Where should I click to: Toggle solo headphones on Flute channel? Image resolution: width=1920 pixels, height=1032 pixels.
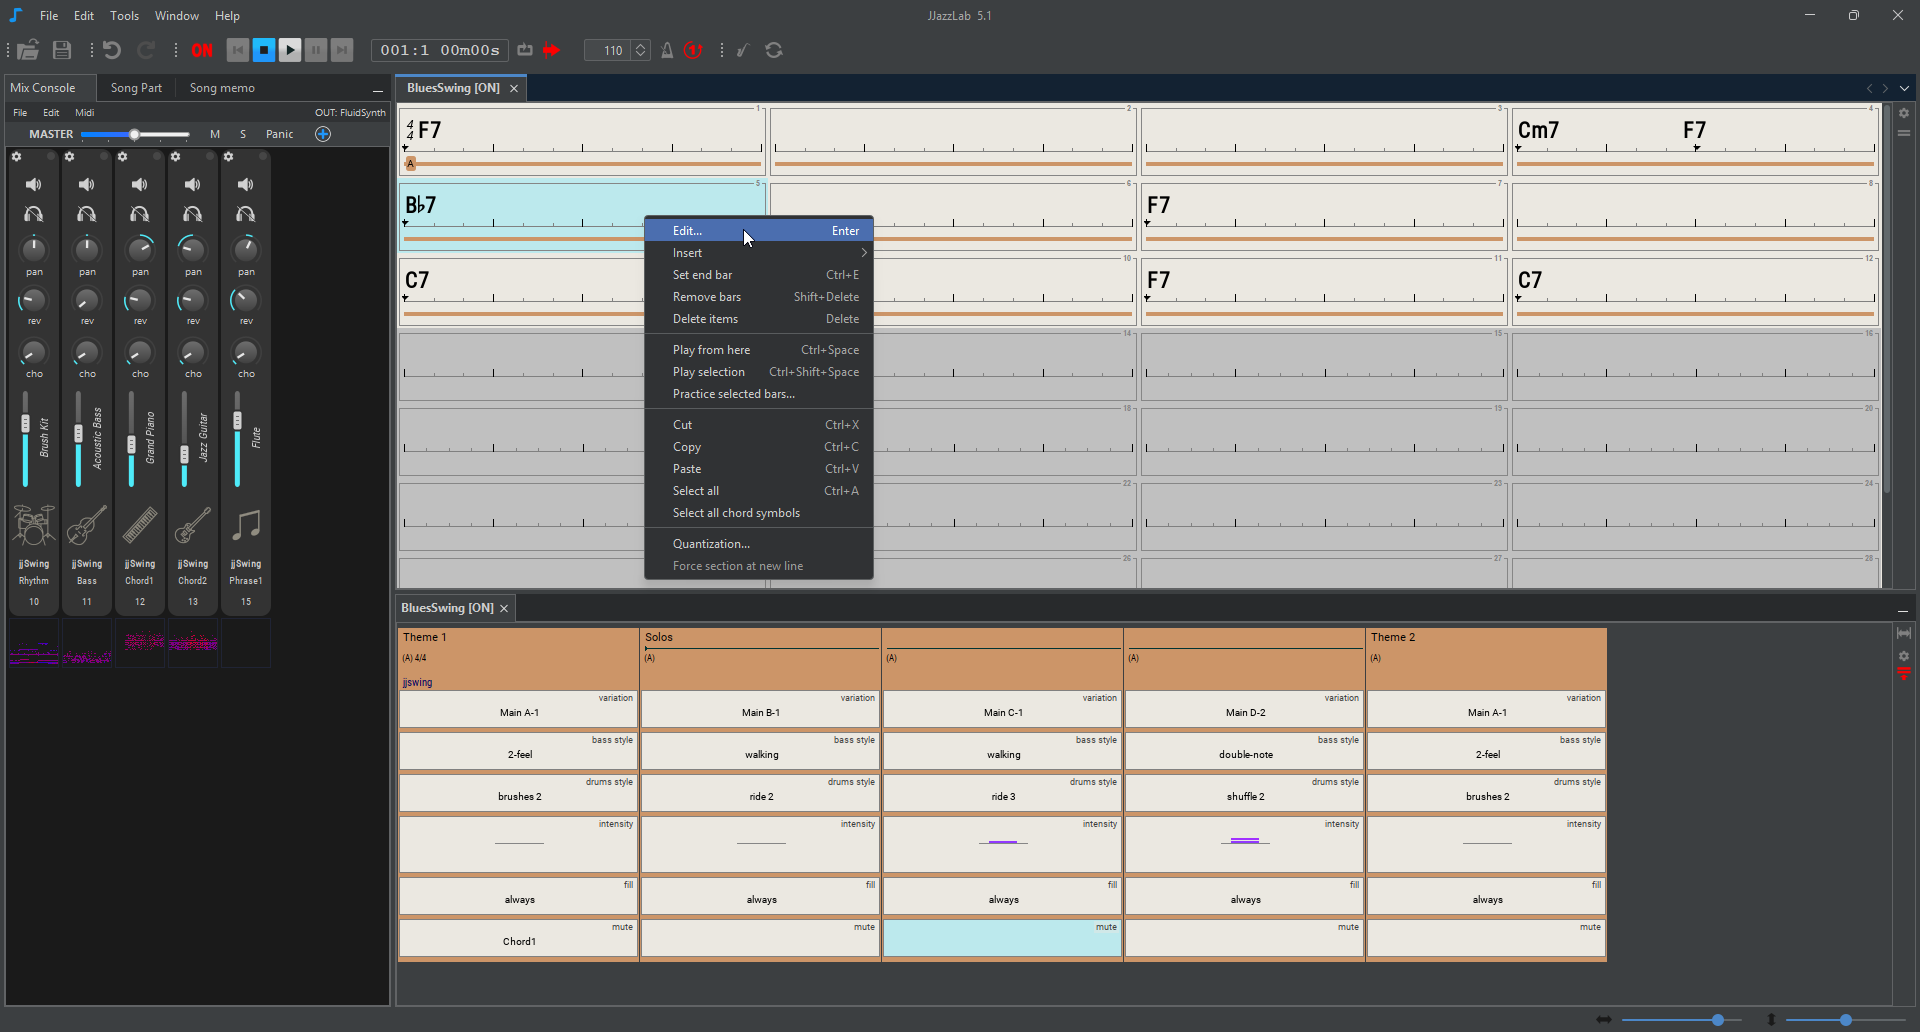click(246, 214)
